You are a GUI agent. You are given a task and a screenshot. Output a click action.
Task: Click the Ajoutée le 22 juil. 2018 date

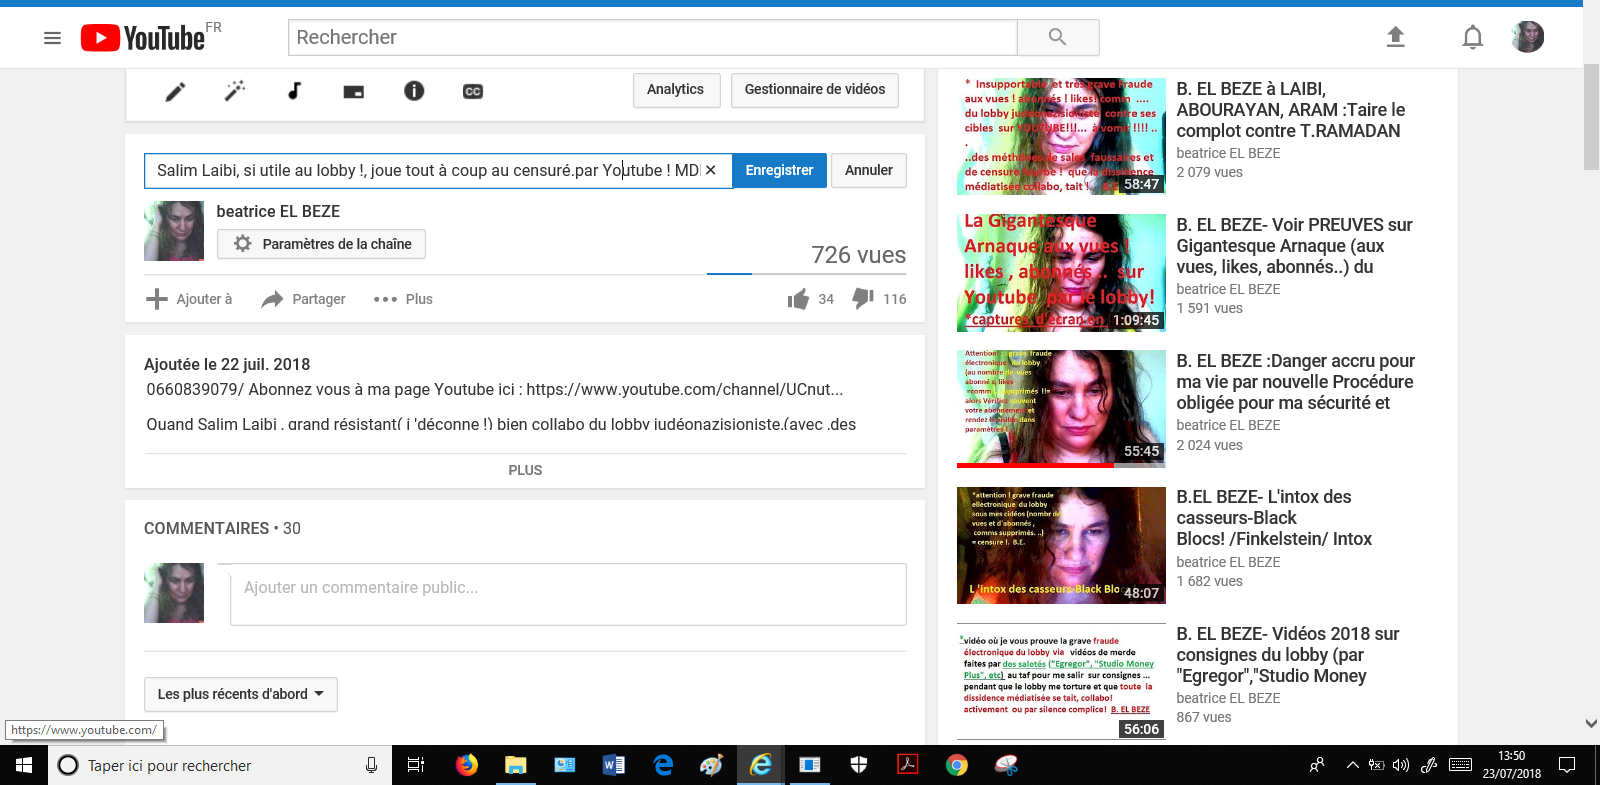click(227, 364)
